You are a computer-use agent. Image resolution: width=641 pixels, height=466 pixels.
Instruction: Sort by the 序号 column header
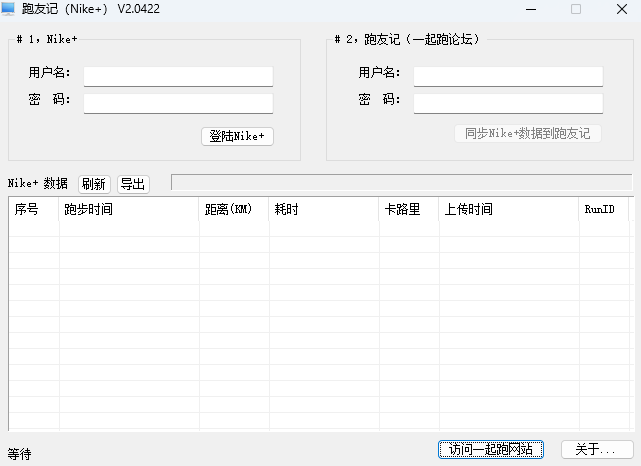(34, 209)
